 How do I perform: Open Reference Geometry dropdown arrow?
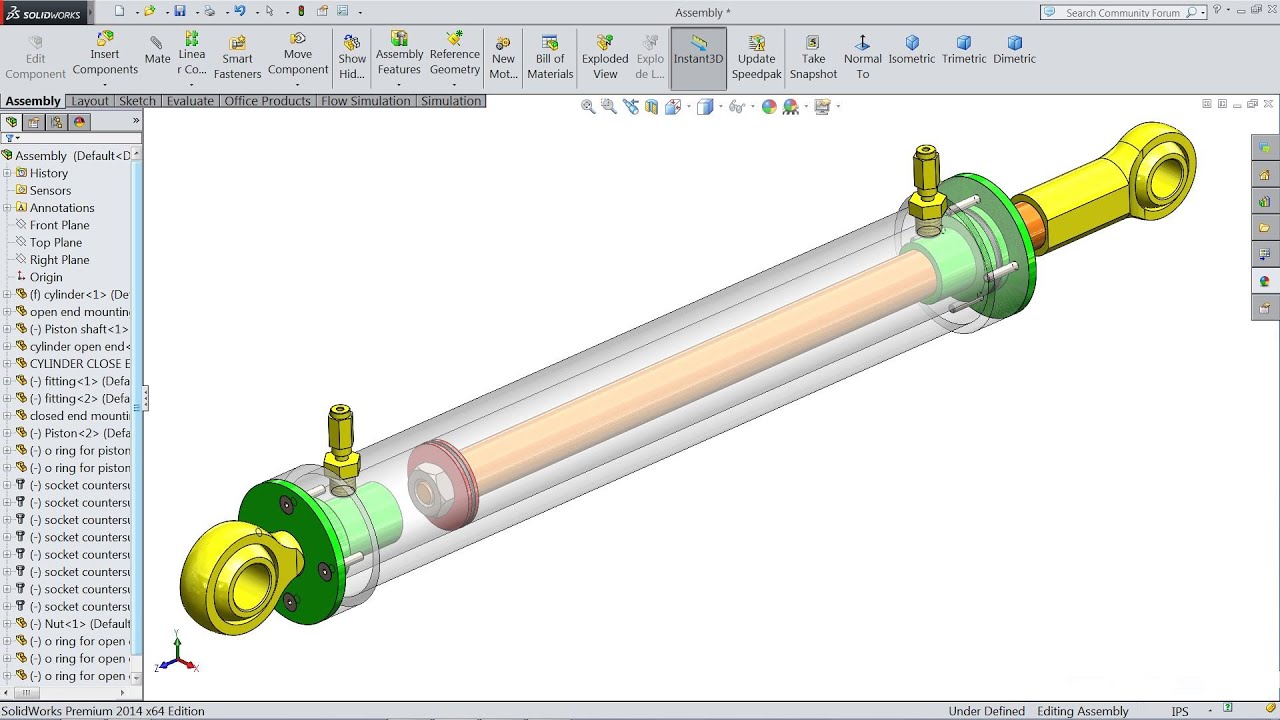coord(455,85)
